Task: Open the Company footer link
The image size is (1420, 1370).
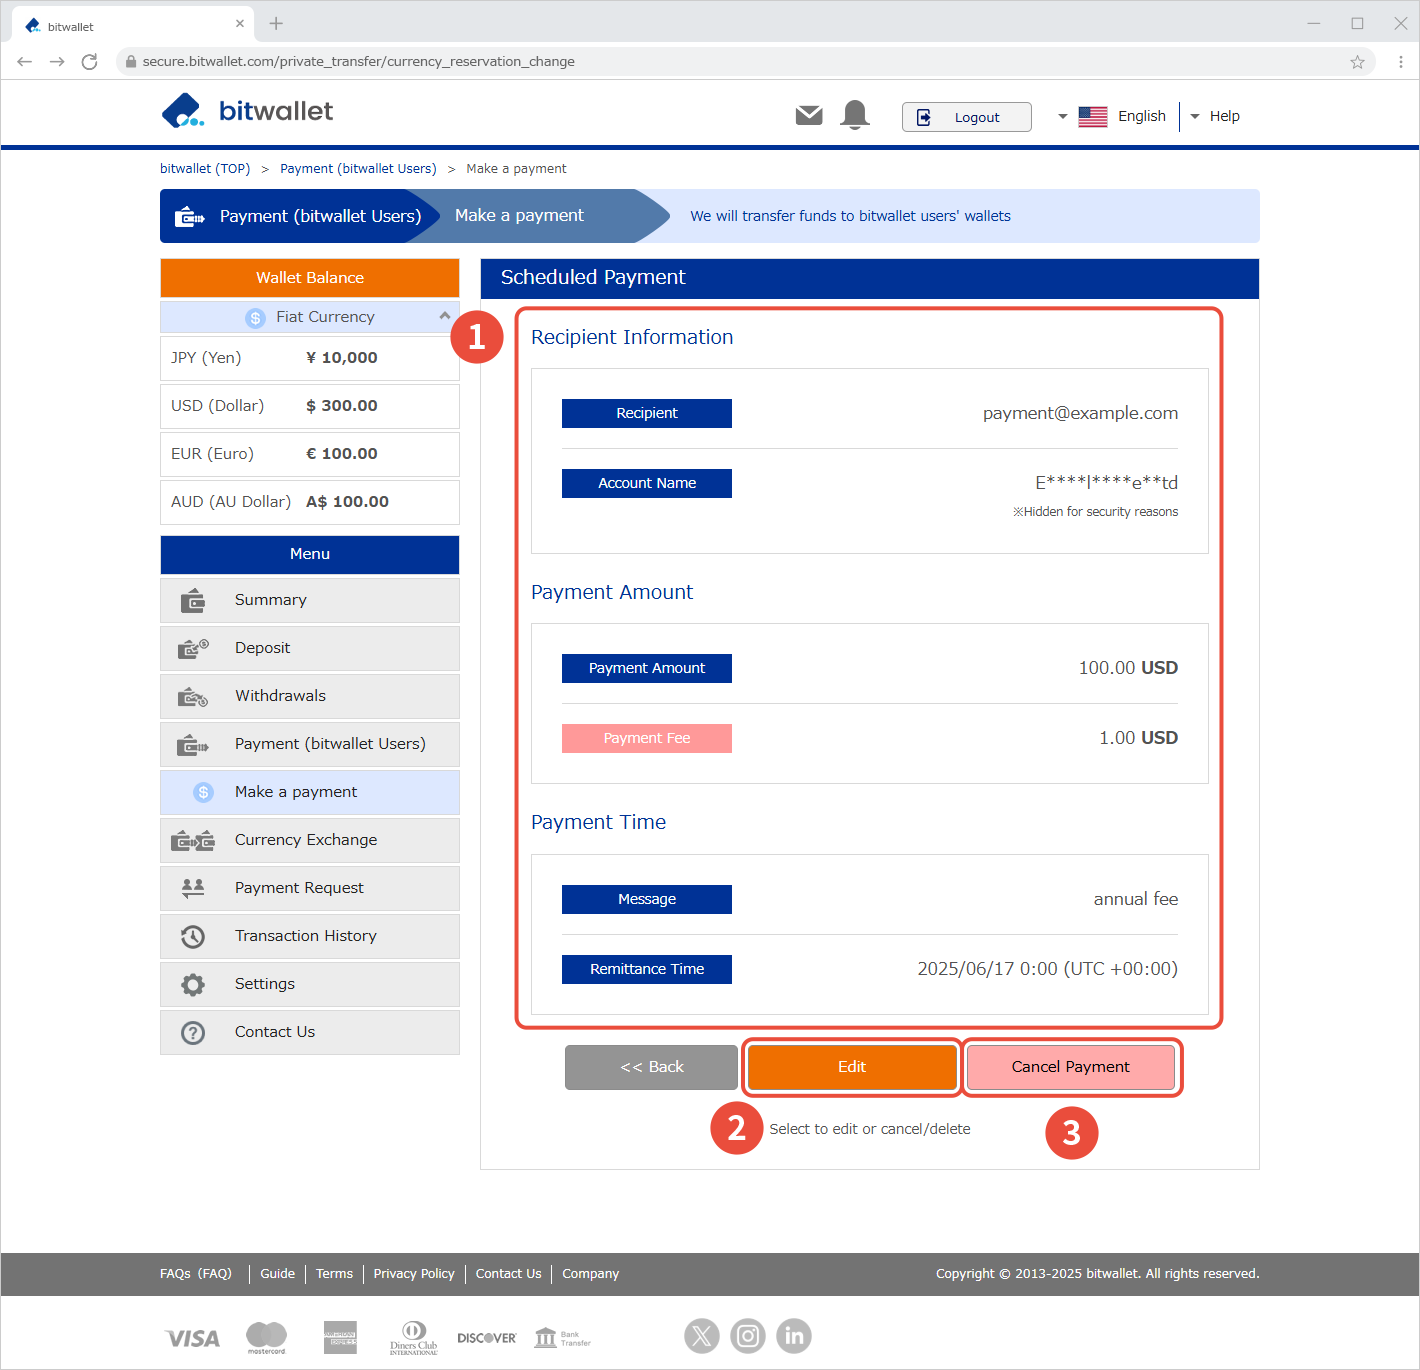Action: pyautogui.click(x=590, y=1274)
